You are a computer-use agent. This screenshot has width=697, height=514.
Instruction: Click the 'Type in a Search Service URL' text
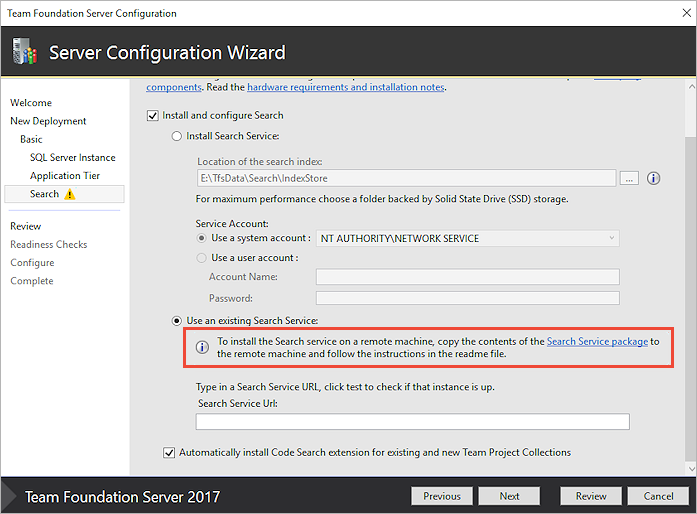[x=345, y=387]
